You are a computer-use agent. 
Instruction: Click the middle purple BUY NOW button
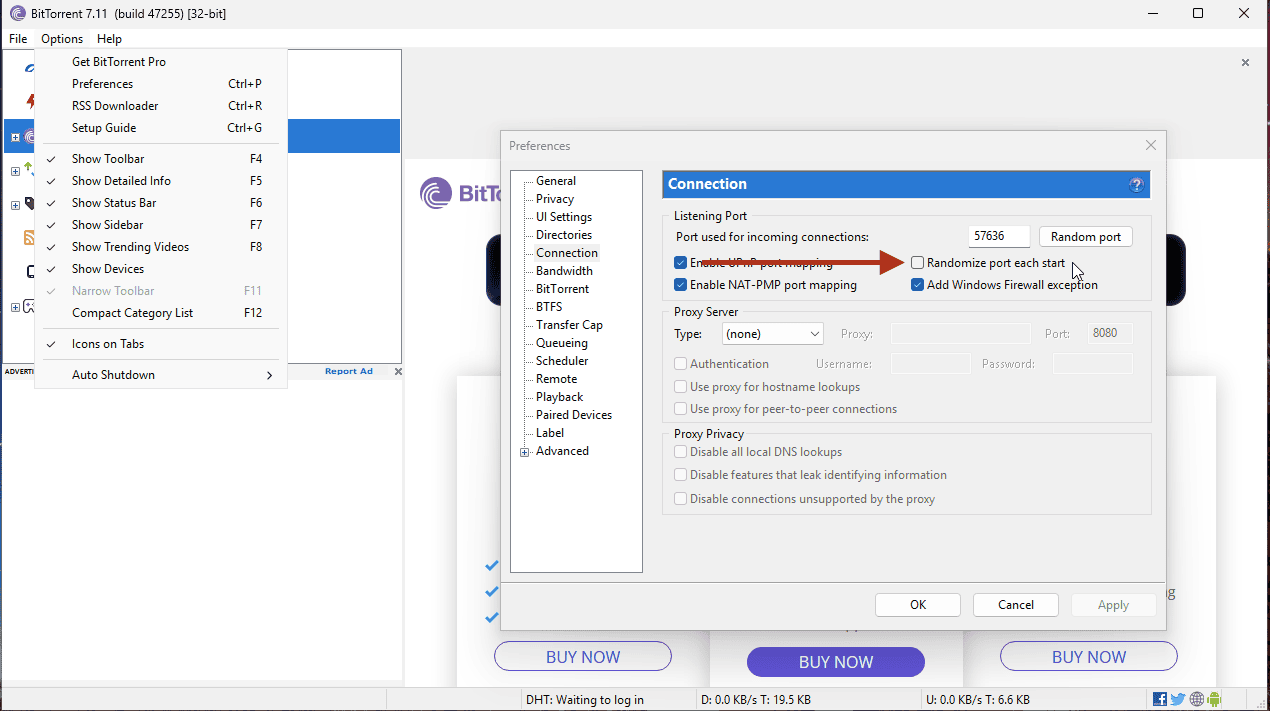(836, 662)
